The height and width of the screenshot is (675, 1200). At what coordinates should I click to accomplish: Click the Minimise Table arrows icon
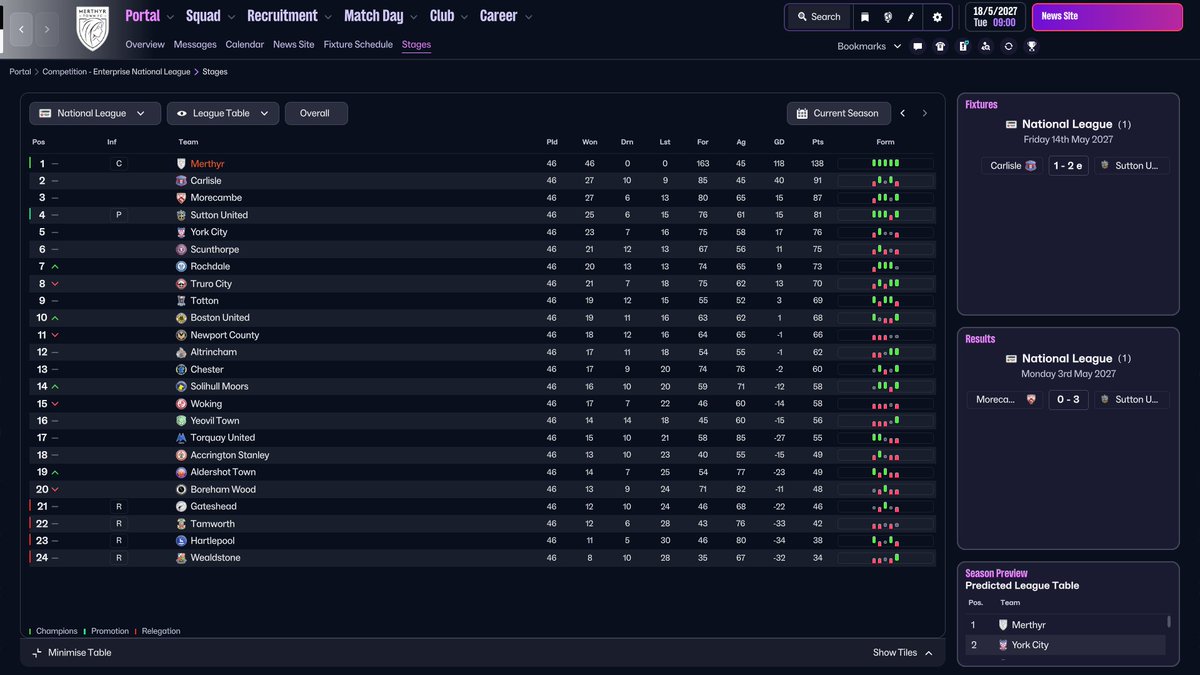[x=37, y=653]
